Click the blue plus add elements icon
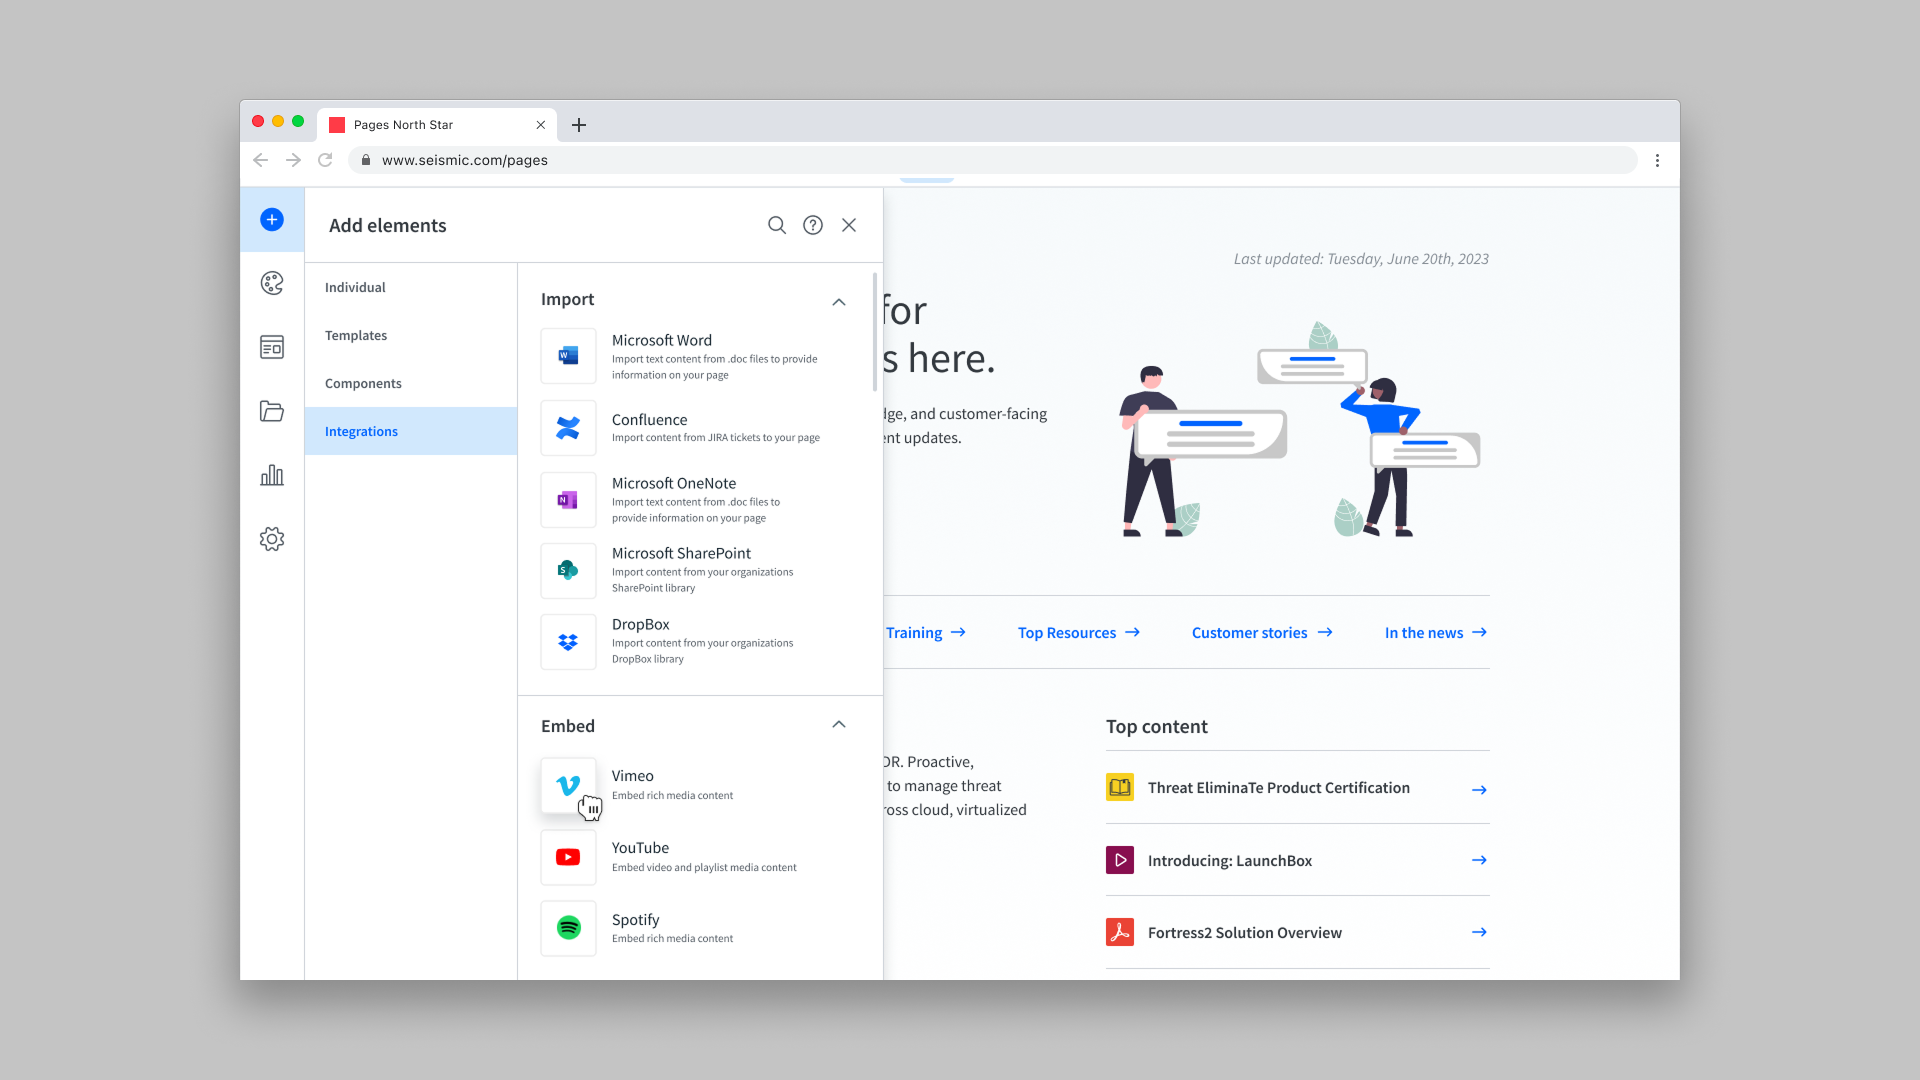The width and height of the screenshot is (1920, 1080). point(272,220)
